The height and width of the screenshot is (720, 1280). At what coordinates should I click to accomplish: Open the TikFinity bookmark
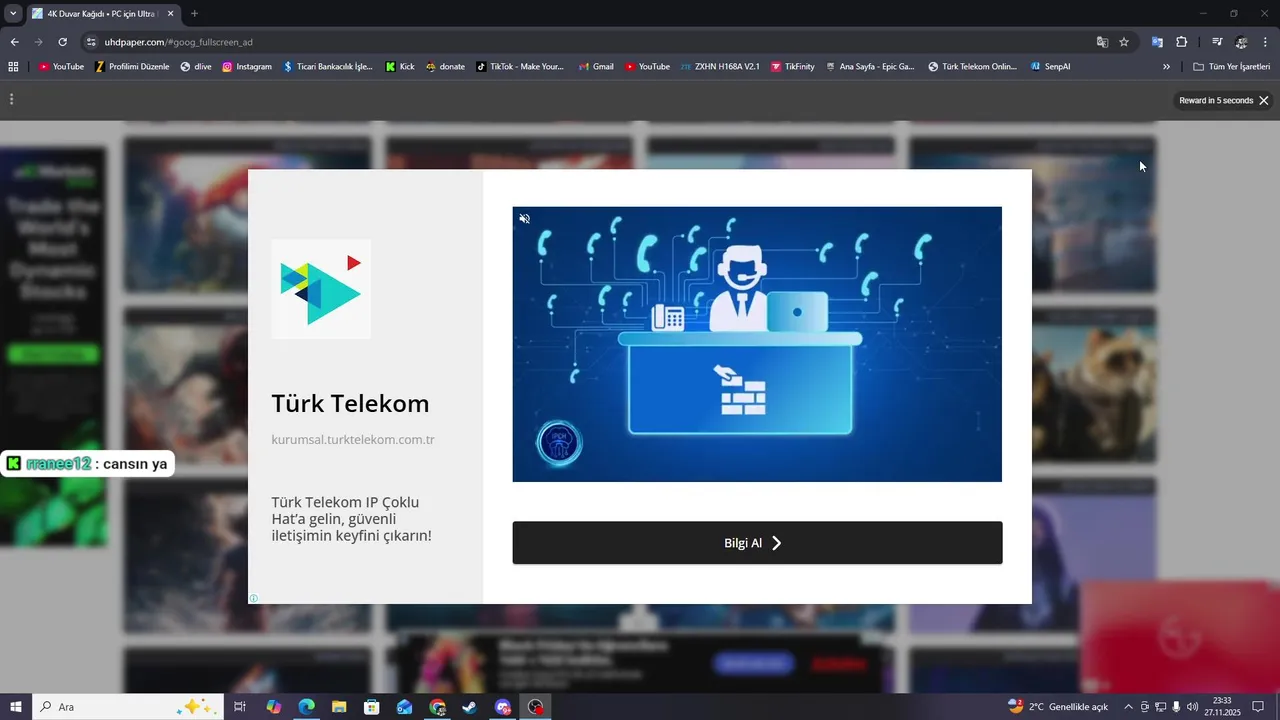click(x=793, y=67)
